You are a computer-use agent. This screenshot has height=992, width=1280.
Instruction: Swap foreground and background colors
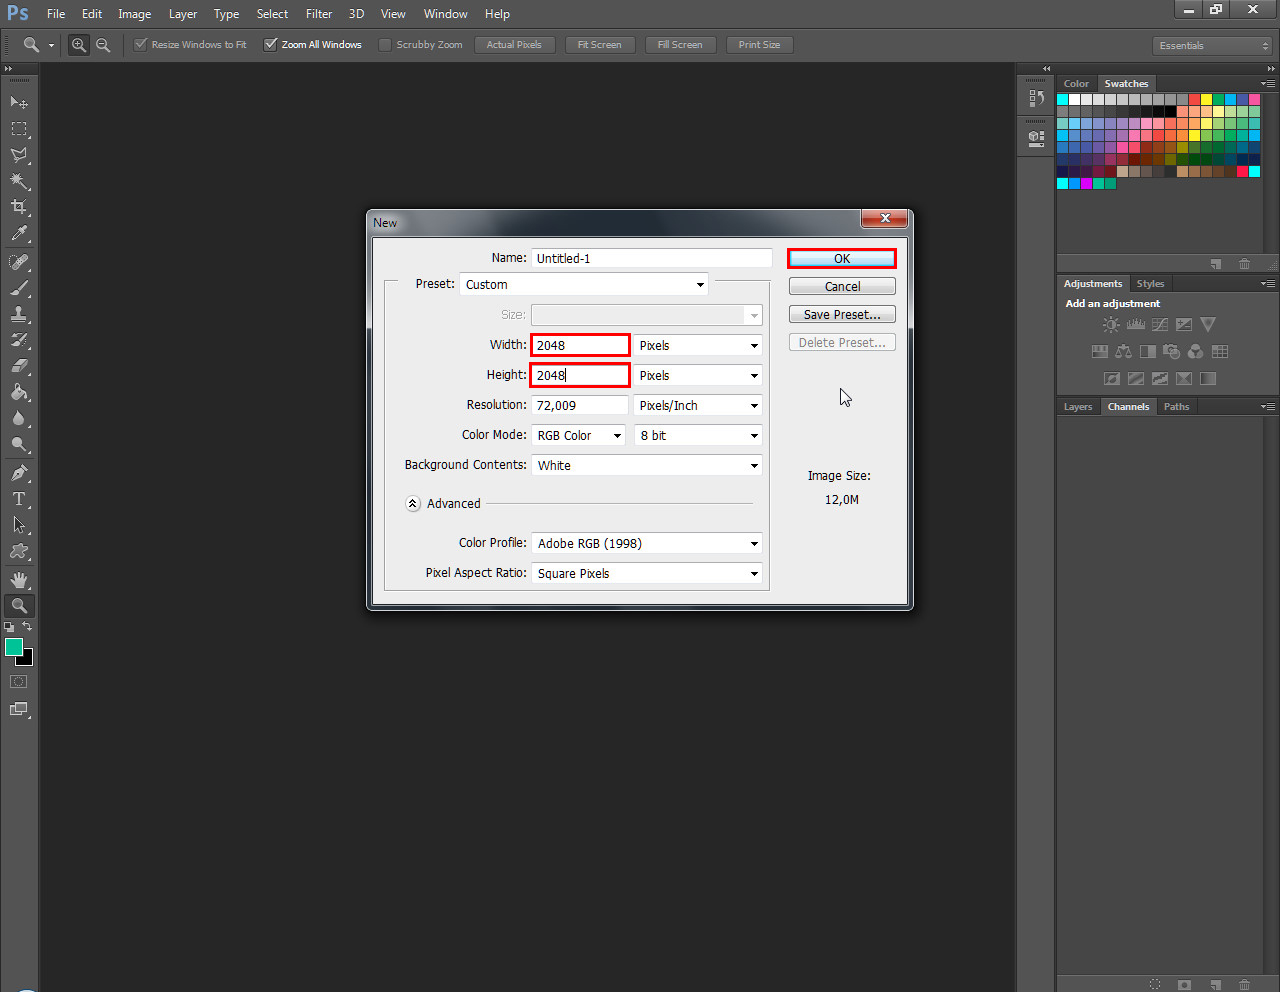tap(28, 627)
